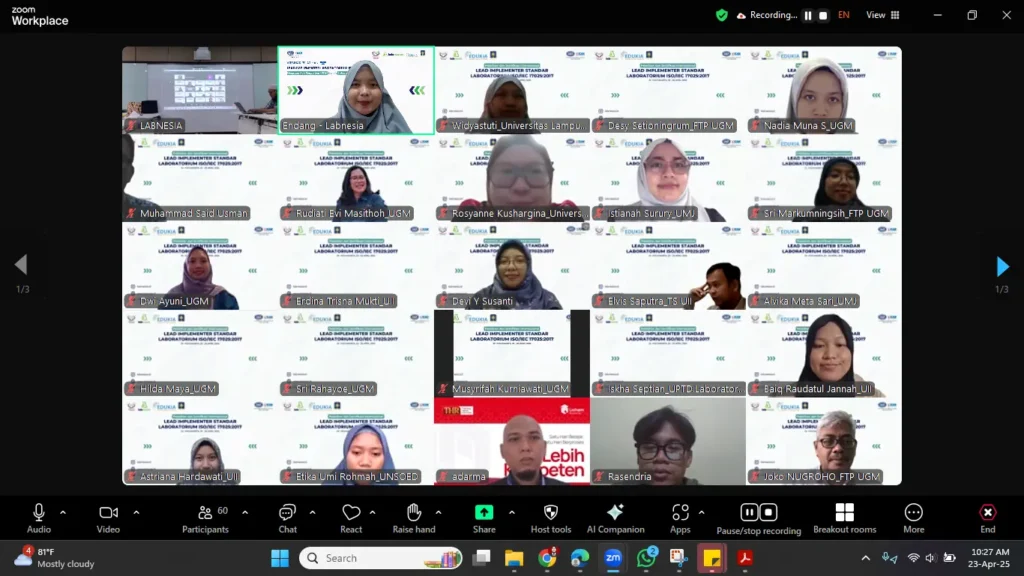Expand audio options arrow next to Audio
Screen dimensions: 1024x576
tap(62, 513)
